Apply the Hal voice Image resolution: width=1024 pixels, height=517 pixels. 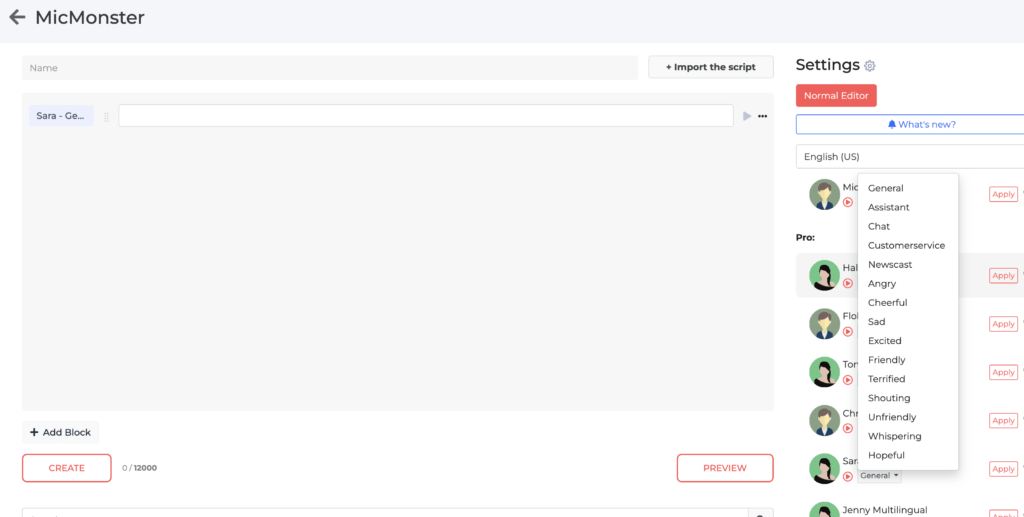click(1003, 275)
